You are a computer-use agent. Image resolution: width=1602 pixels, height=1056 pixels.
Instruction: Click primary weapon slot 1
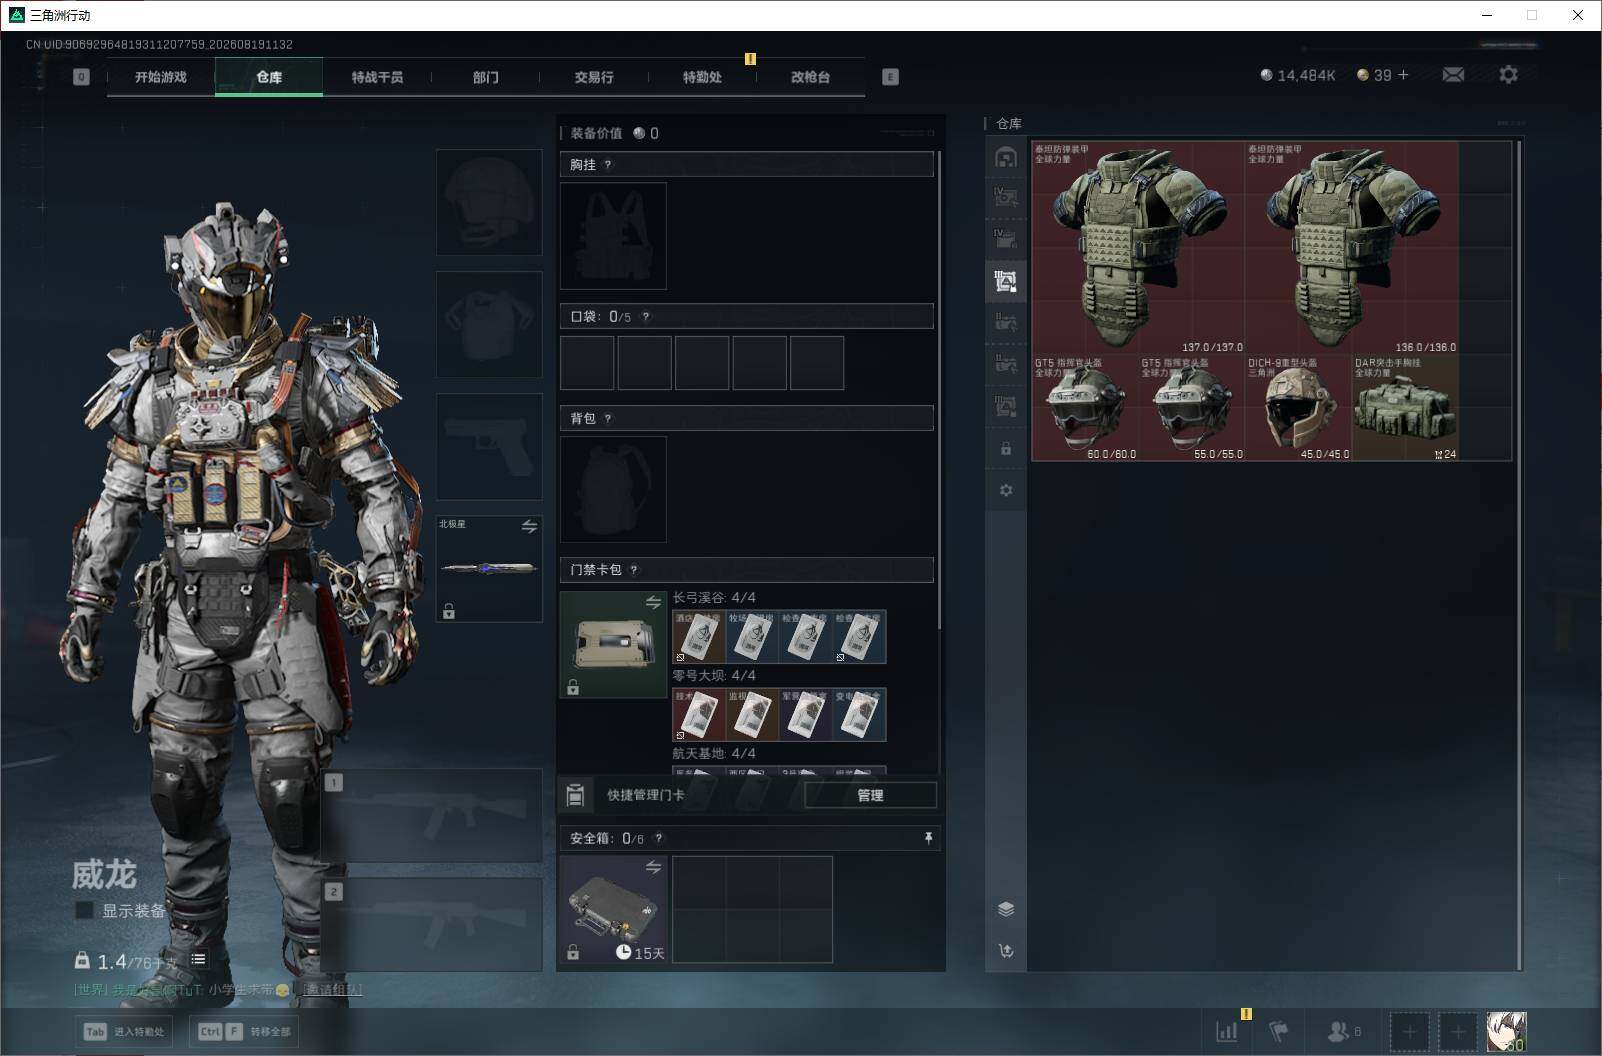tap(432, 816)
